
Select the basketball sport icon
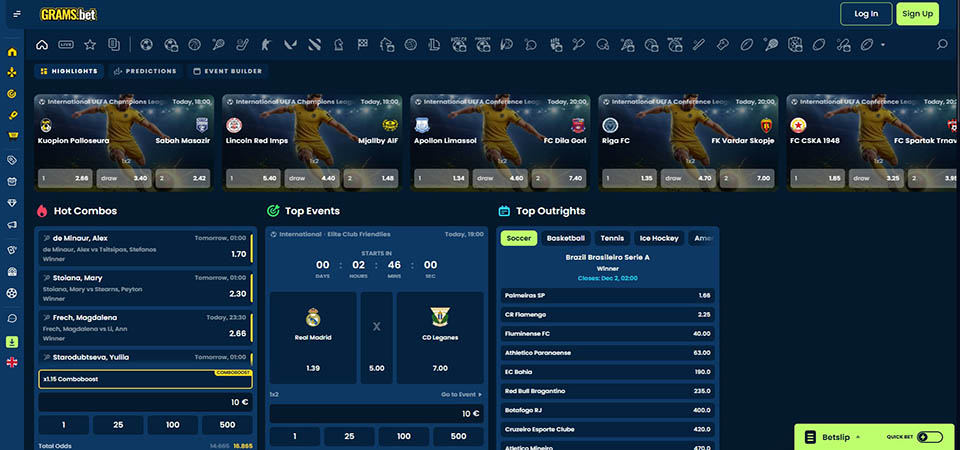[x=195, y=45]
